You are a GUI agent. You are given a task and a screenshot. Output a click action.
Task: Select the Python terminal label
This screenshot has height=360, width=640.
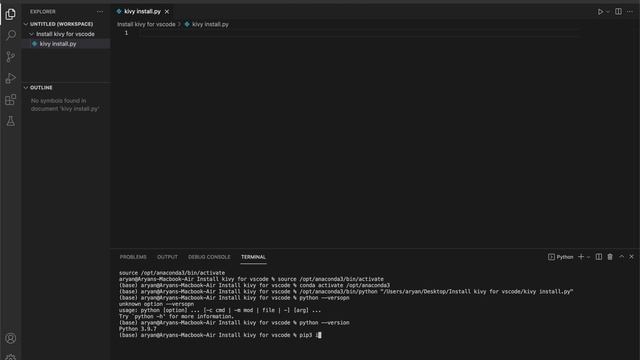point(560,257)
